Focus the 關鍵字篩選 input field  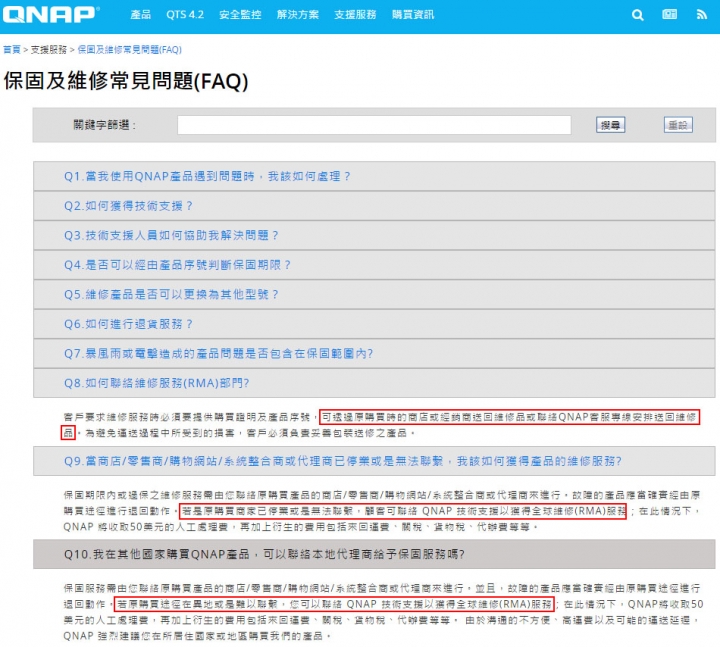tap(374, 125)
